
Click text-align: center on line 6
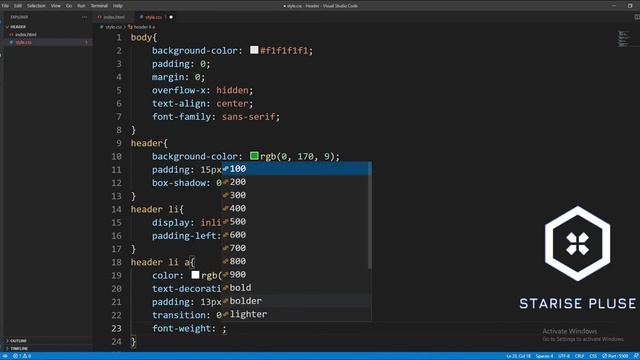202,104
